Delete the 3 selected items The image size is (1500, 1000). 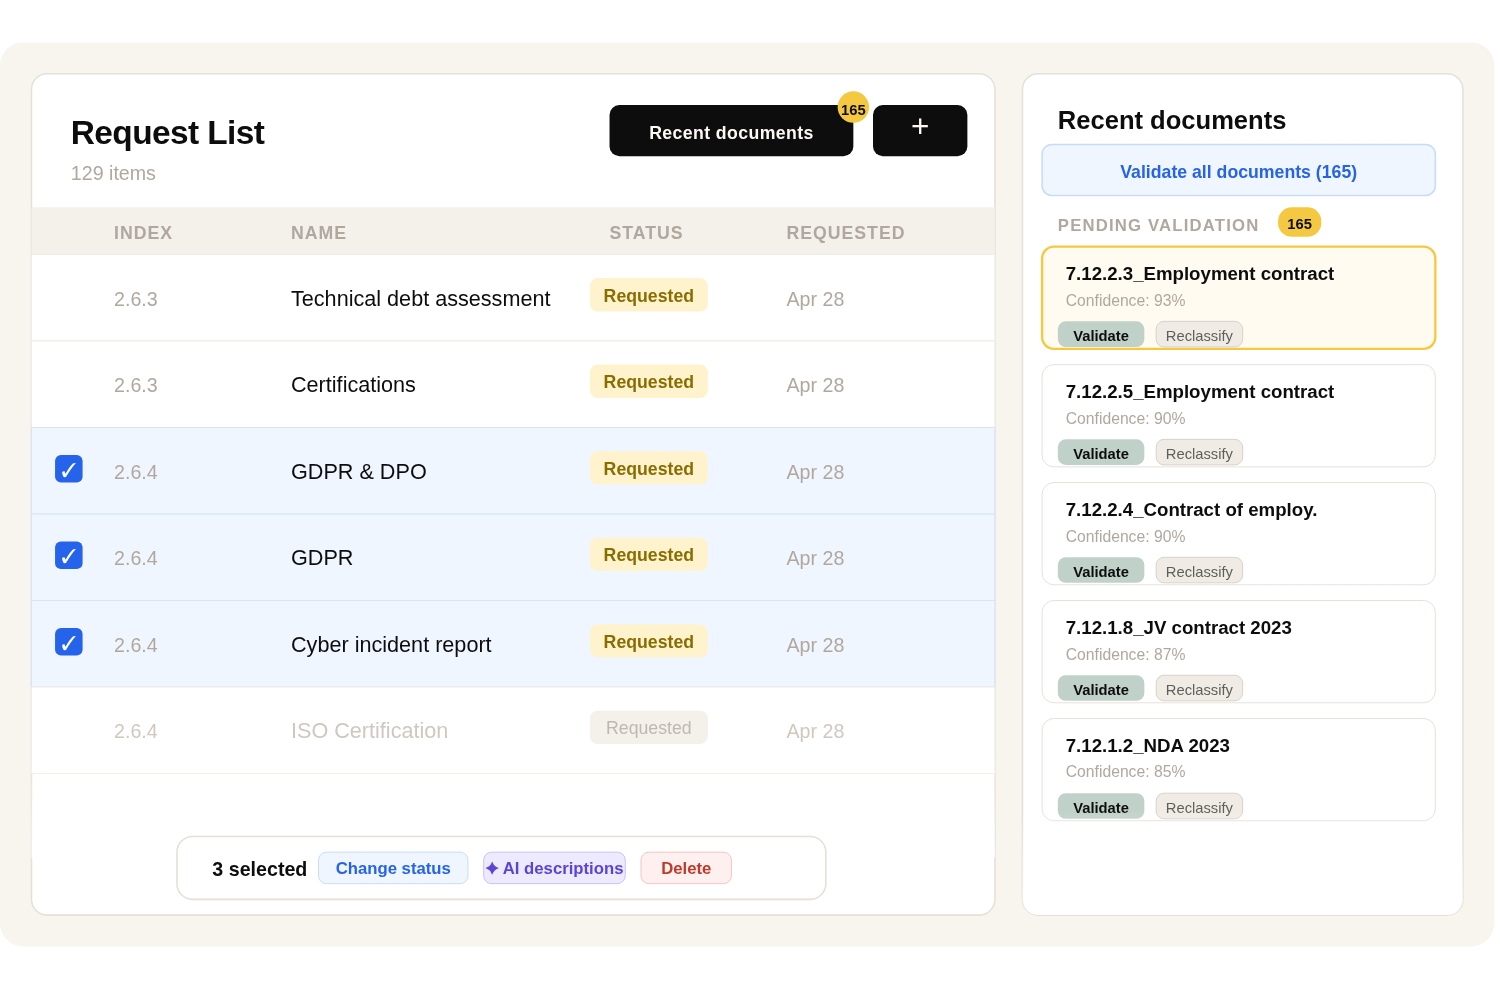686,868
